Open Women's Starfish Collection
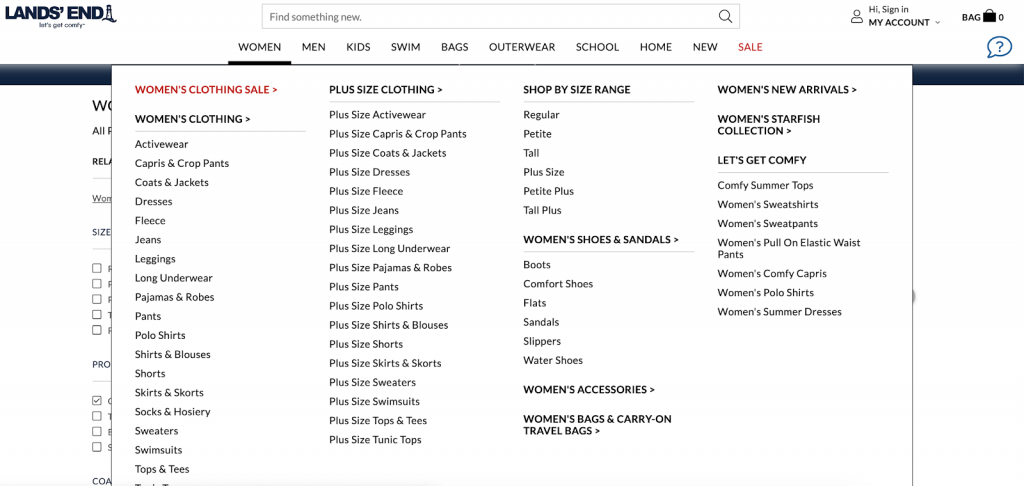The height and width of the screenshot is (486, 1024). click(x=769, y=125)
